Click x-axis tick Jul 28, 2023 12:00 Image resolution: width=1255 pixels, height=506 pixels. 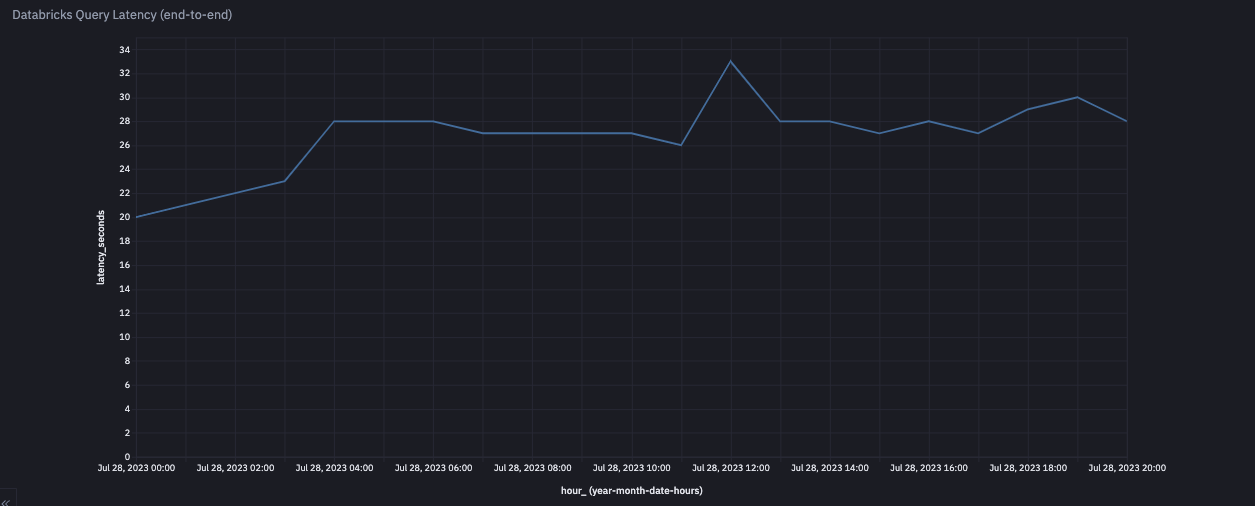[x=731, y=467]
